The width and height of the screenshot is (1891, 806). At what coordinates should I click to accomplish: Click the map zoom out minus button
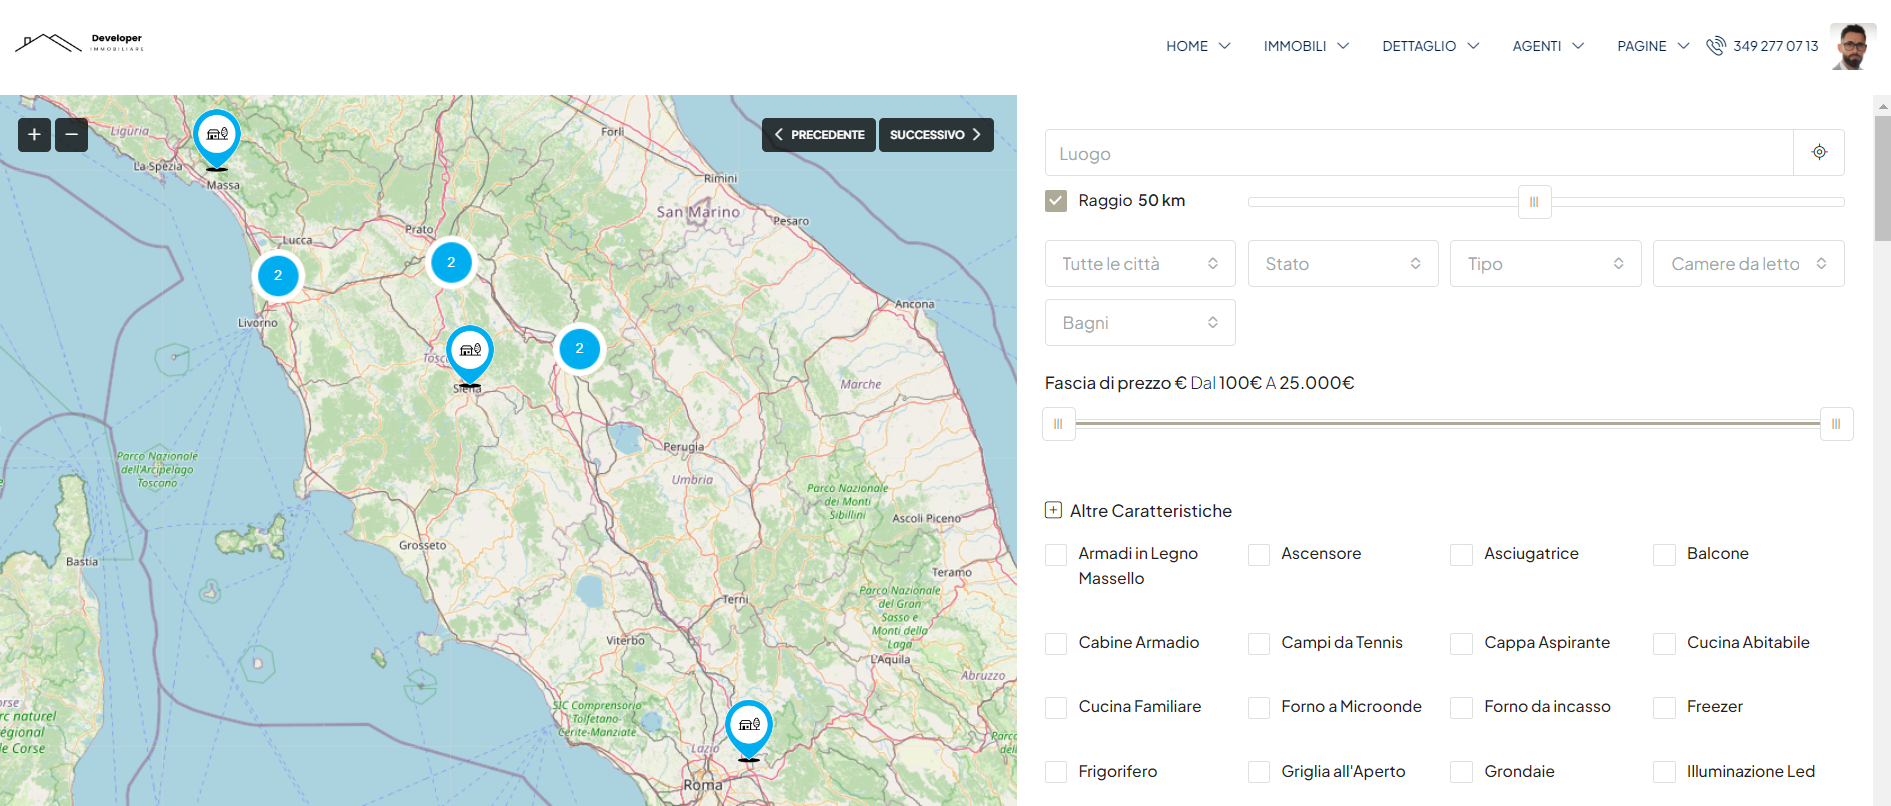[x=72, y=134]
